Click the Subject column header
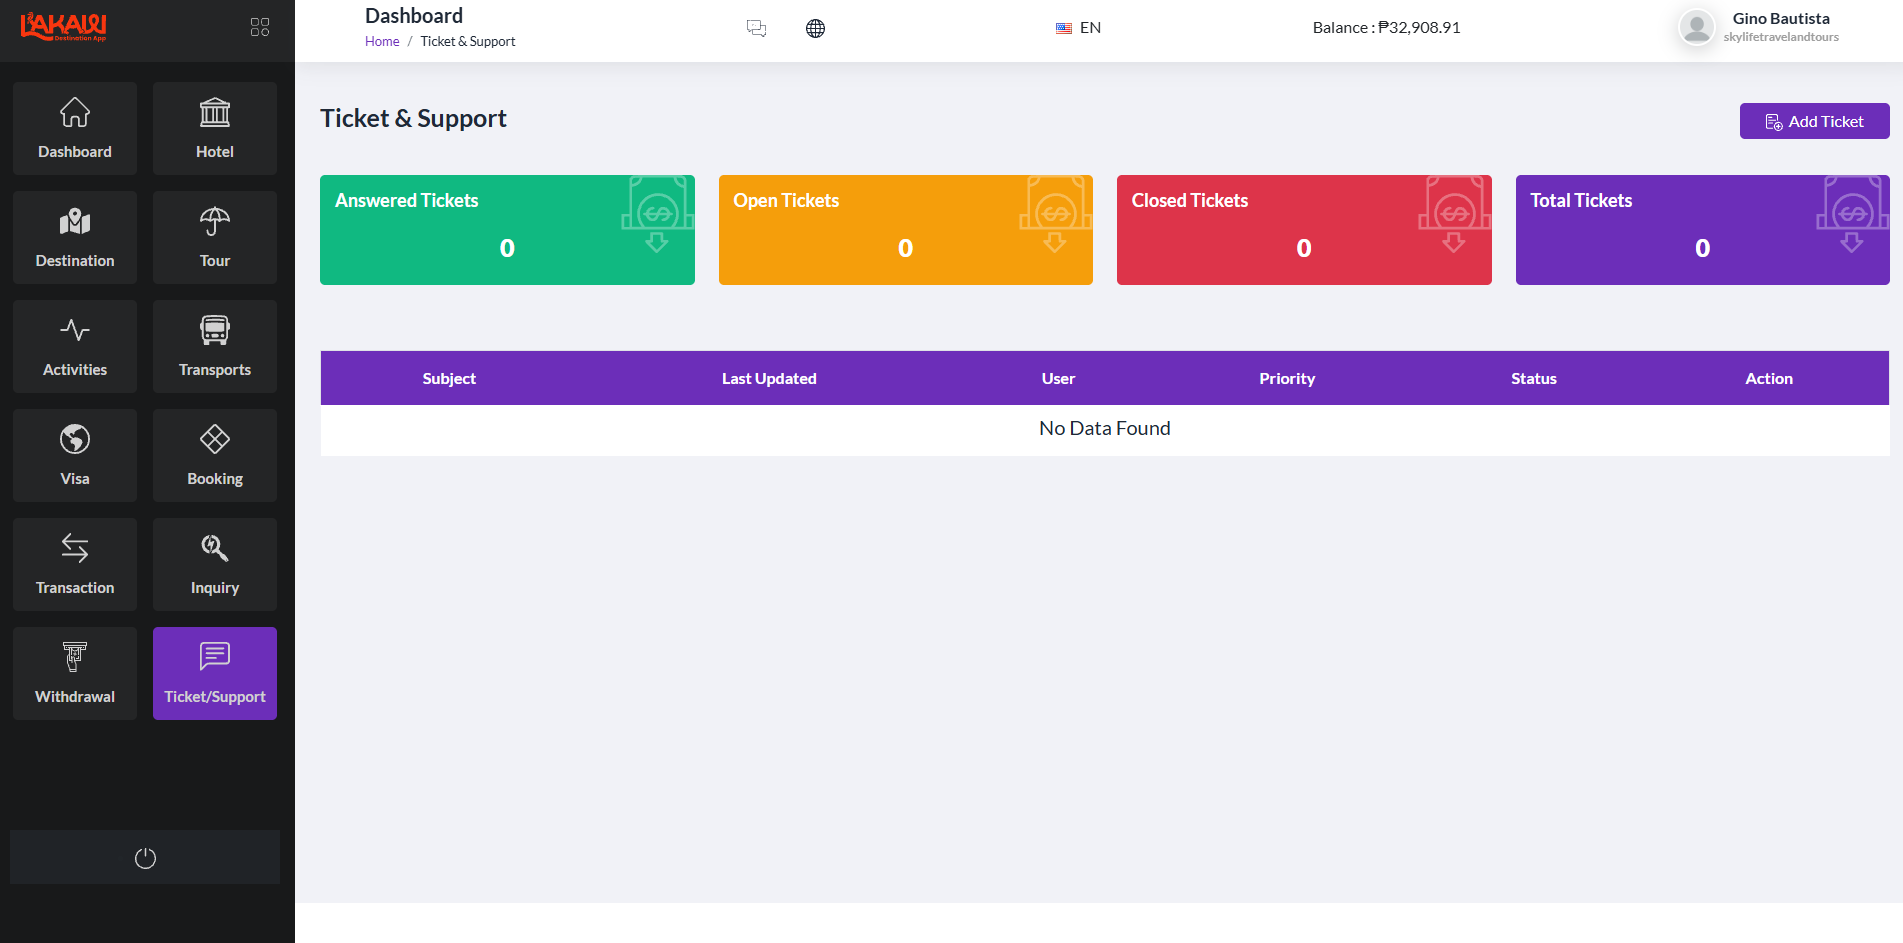The width and height of the screenshot is (1903, 943). pyautogui.click(x=449, y=378)
